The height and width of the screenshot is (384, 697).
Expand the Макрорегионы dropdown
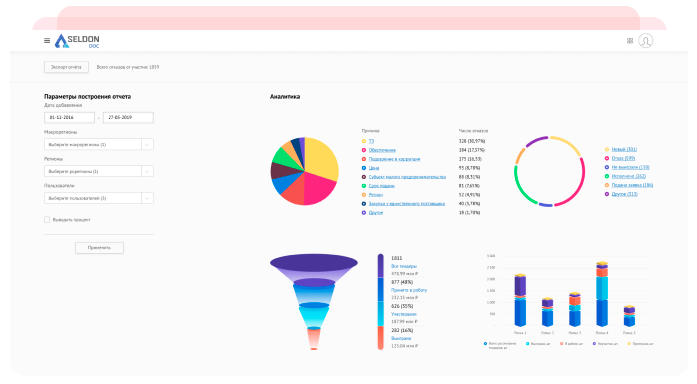pos(99,144)
